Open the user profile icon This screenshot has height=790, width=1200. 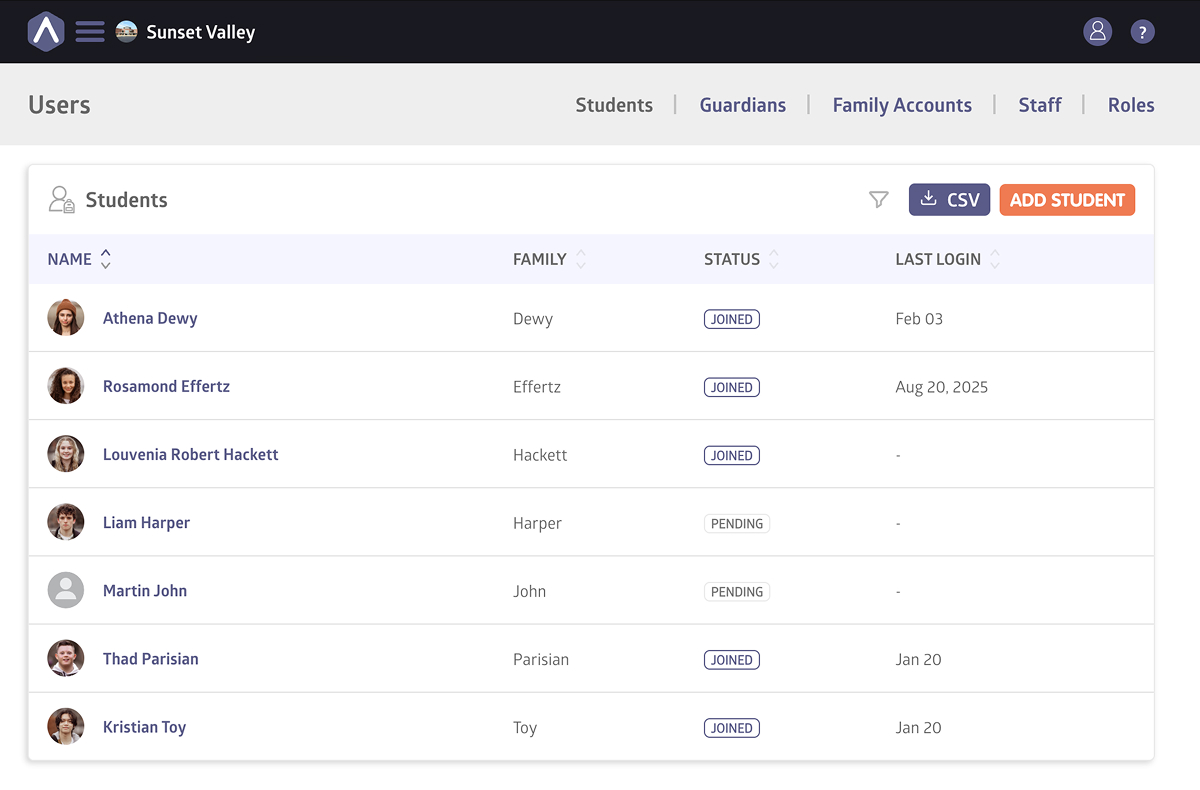tap(1097, 32)
